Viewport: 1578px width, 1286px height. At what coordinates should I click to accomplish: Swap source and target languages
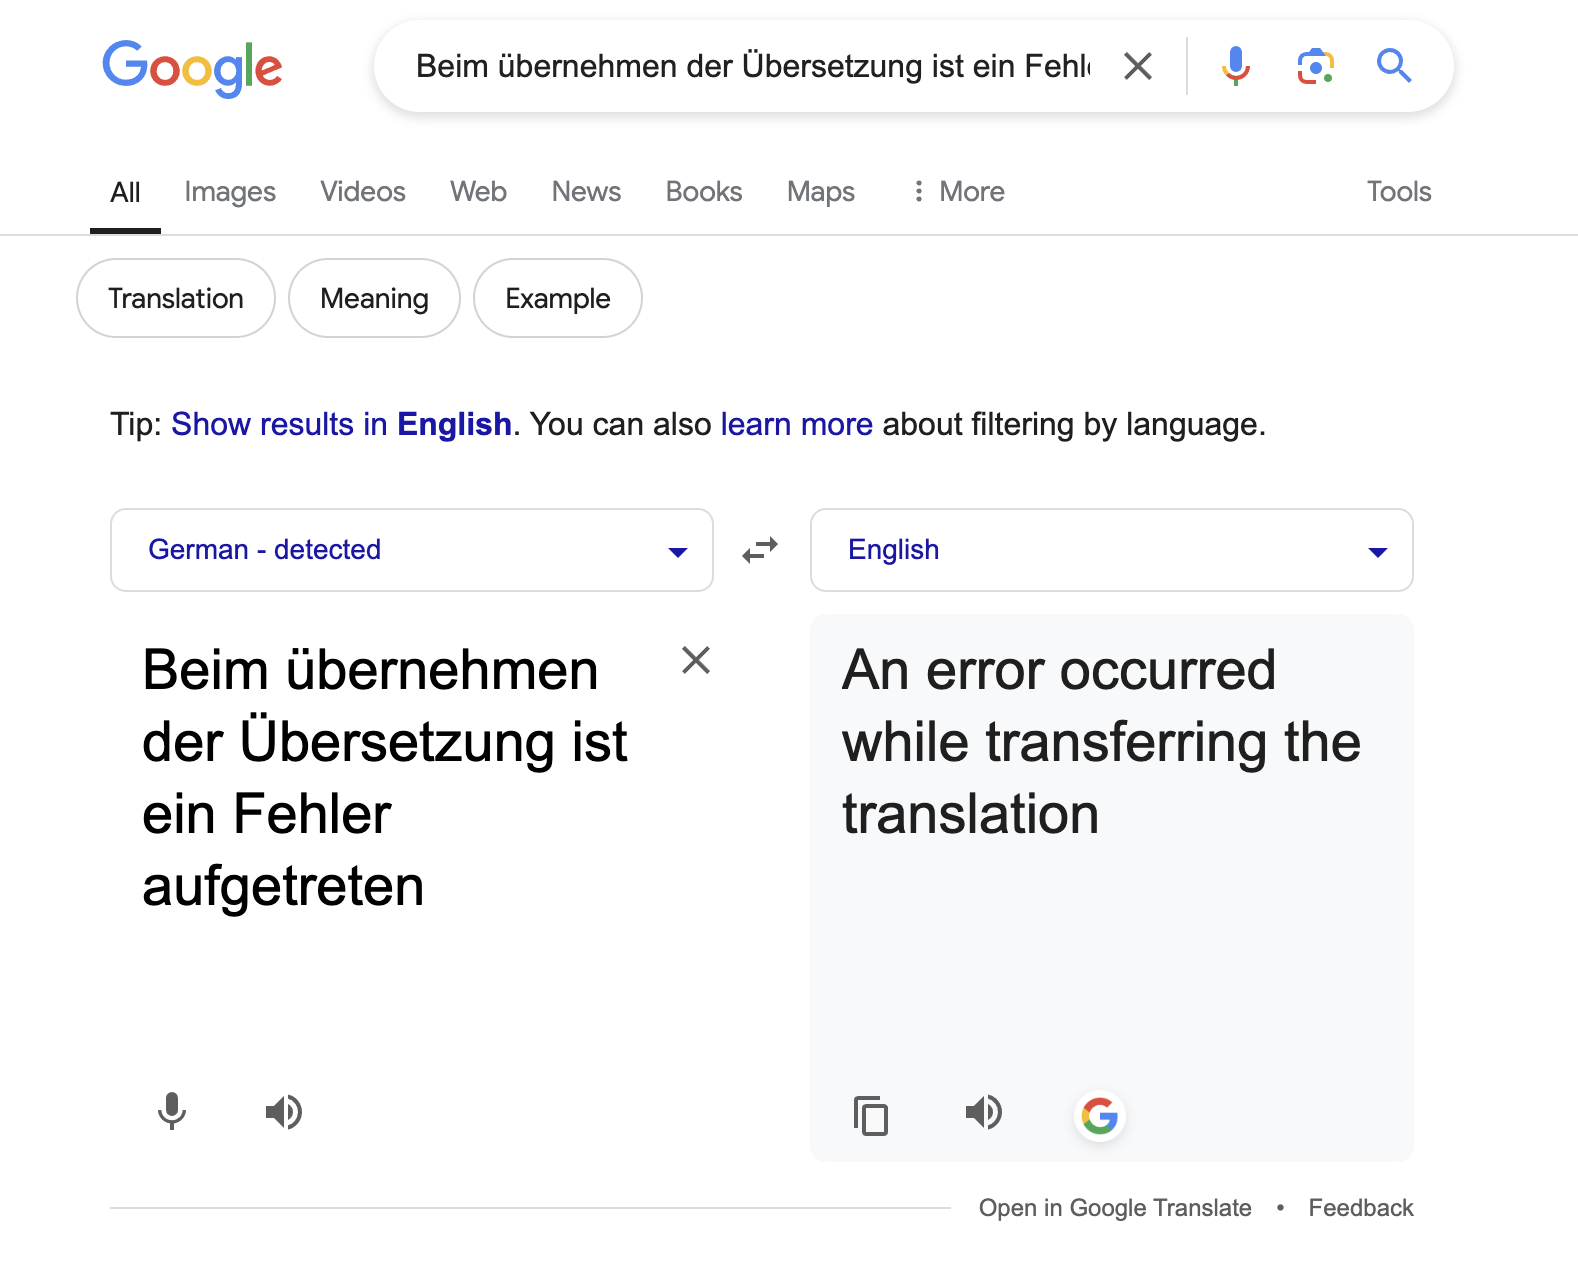pos(760,550)
